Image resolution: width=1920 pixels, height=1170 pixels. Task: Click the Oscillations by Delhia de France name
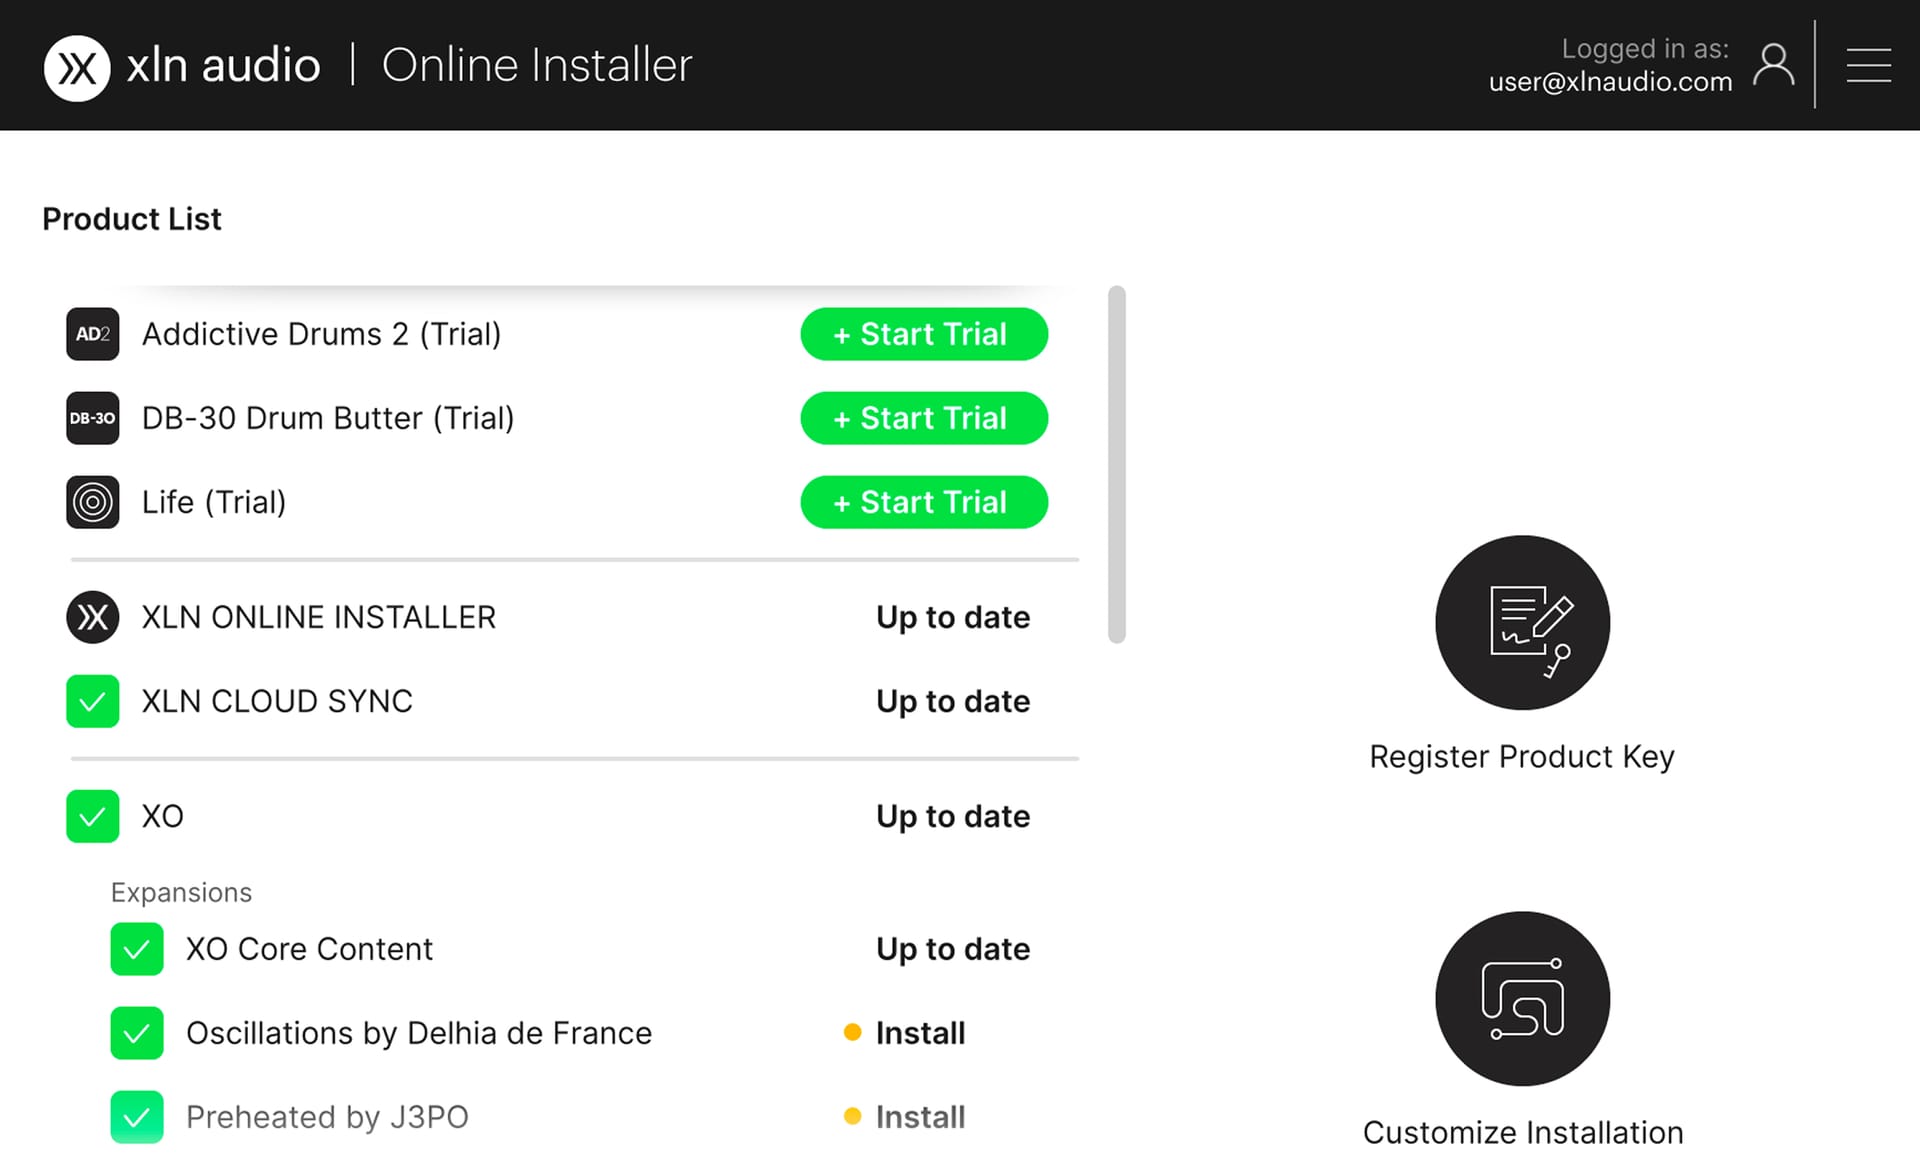(419, 1033)
